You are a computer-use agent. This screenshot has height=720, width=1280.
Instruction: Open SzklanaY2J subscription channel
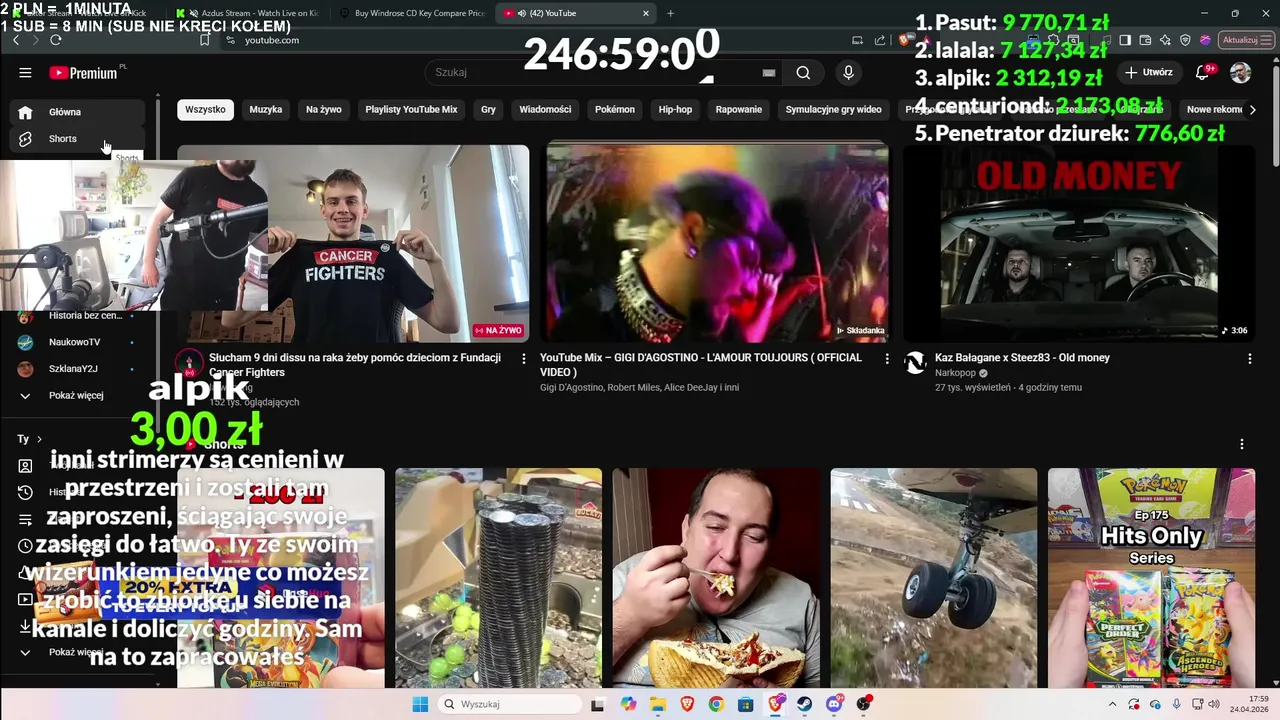coord(77,369)
